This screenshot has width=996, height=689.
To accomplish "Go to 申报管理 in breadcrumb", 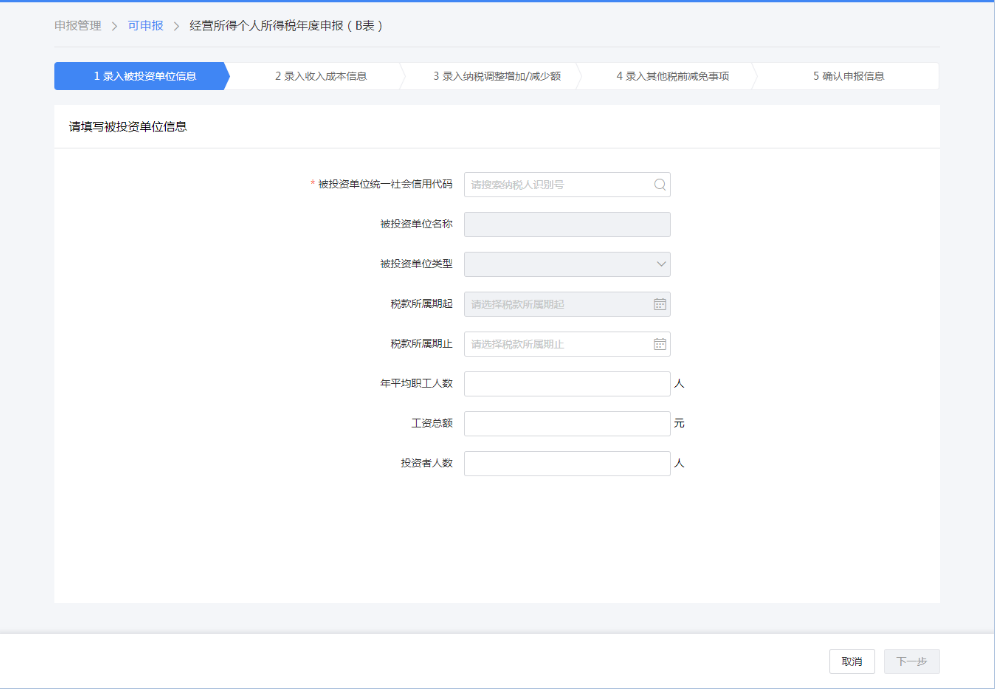I will [78, 25].
